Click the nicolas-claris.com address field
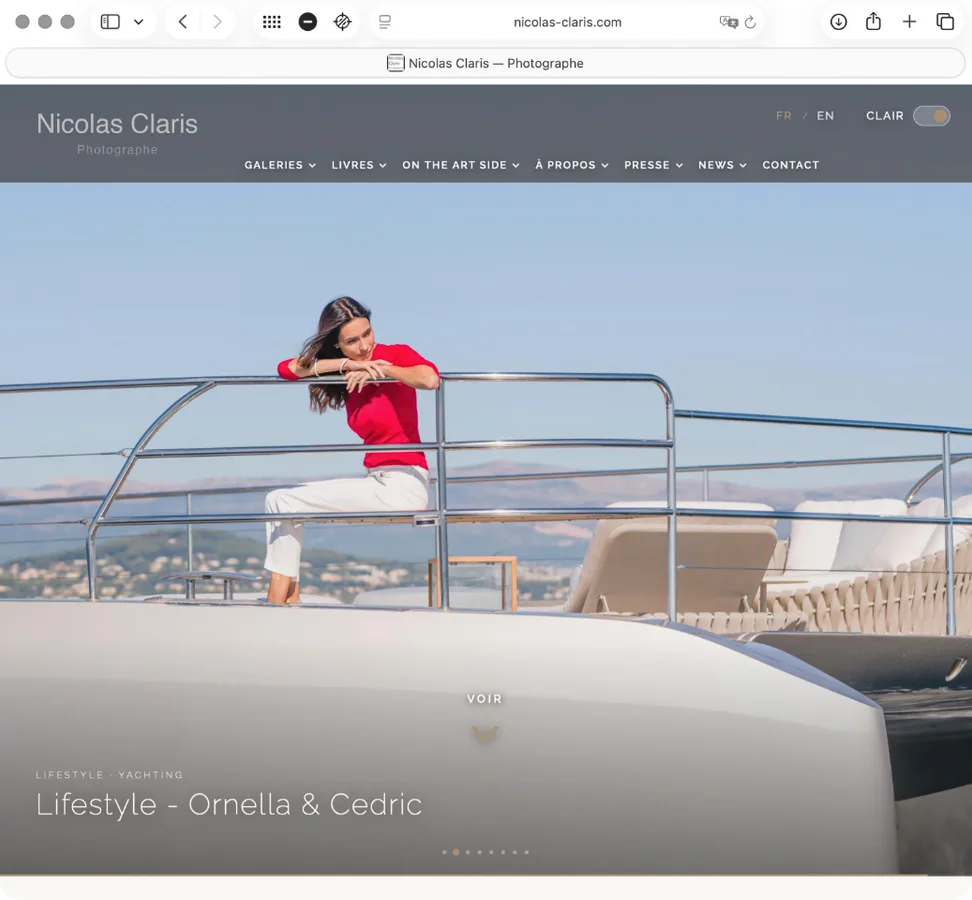The width and height of the screenshot is (972, 900). tap(567, 22)
